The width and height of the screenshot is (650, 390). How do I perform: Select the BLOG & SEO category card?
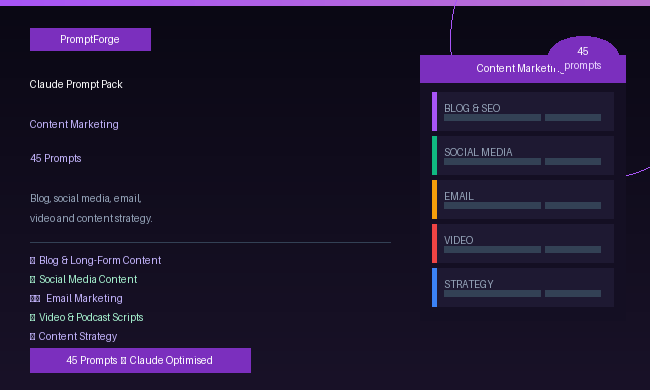pyautogui.click(x=523, y=111)
